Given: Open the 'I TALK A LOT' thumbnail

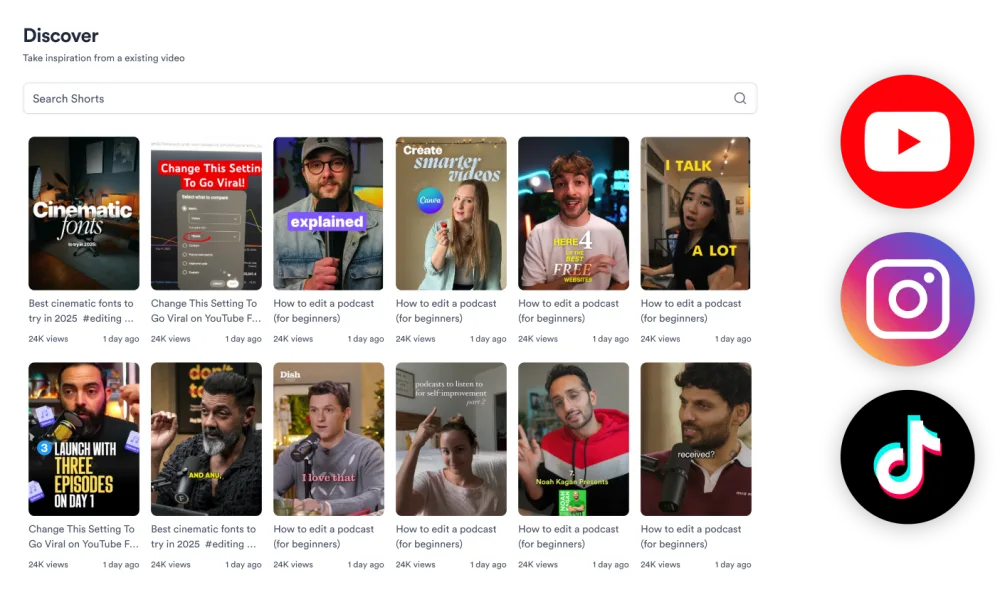Looking at the screenshot, I should click(696, 214).
